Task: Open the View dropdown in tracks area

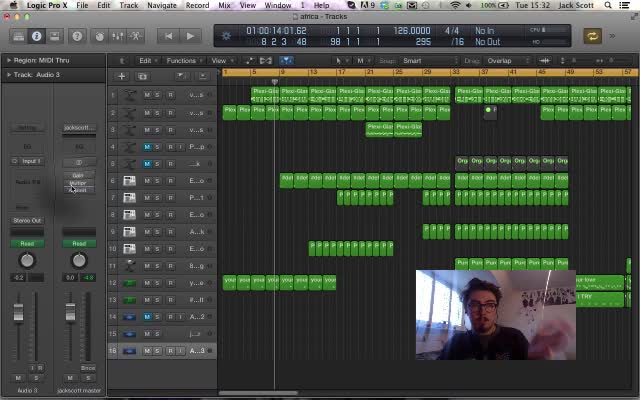Action: click(x=222, y=60)
